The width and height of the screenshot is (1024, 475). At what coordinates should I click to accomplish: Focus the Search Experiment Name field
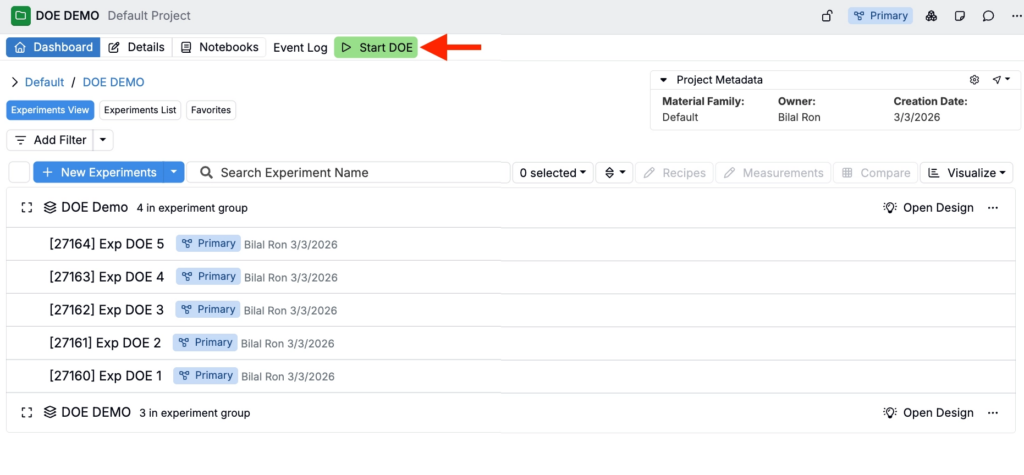(x=348, y=172)
